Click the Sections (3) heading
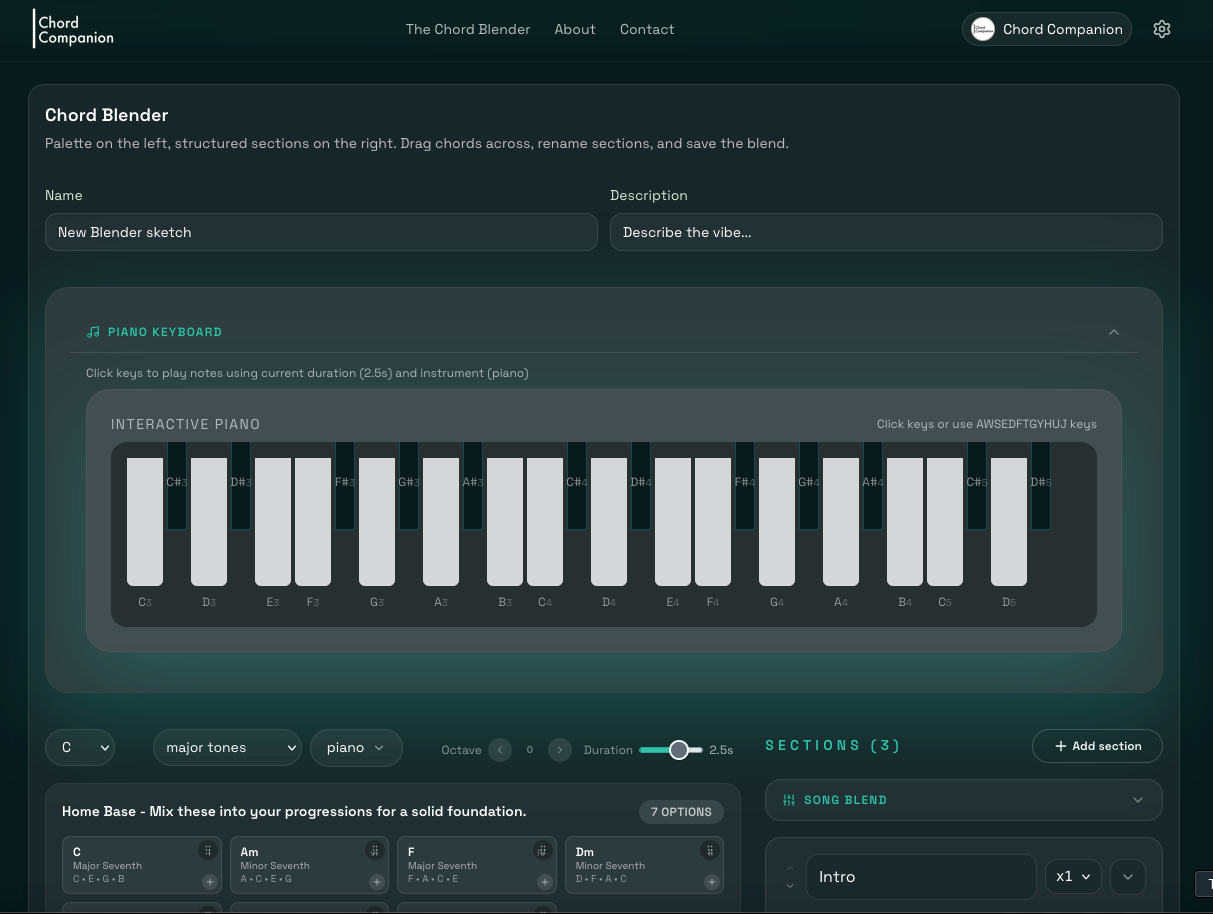 (833, 746)
